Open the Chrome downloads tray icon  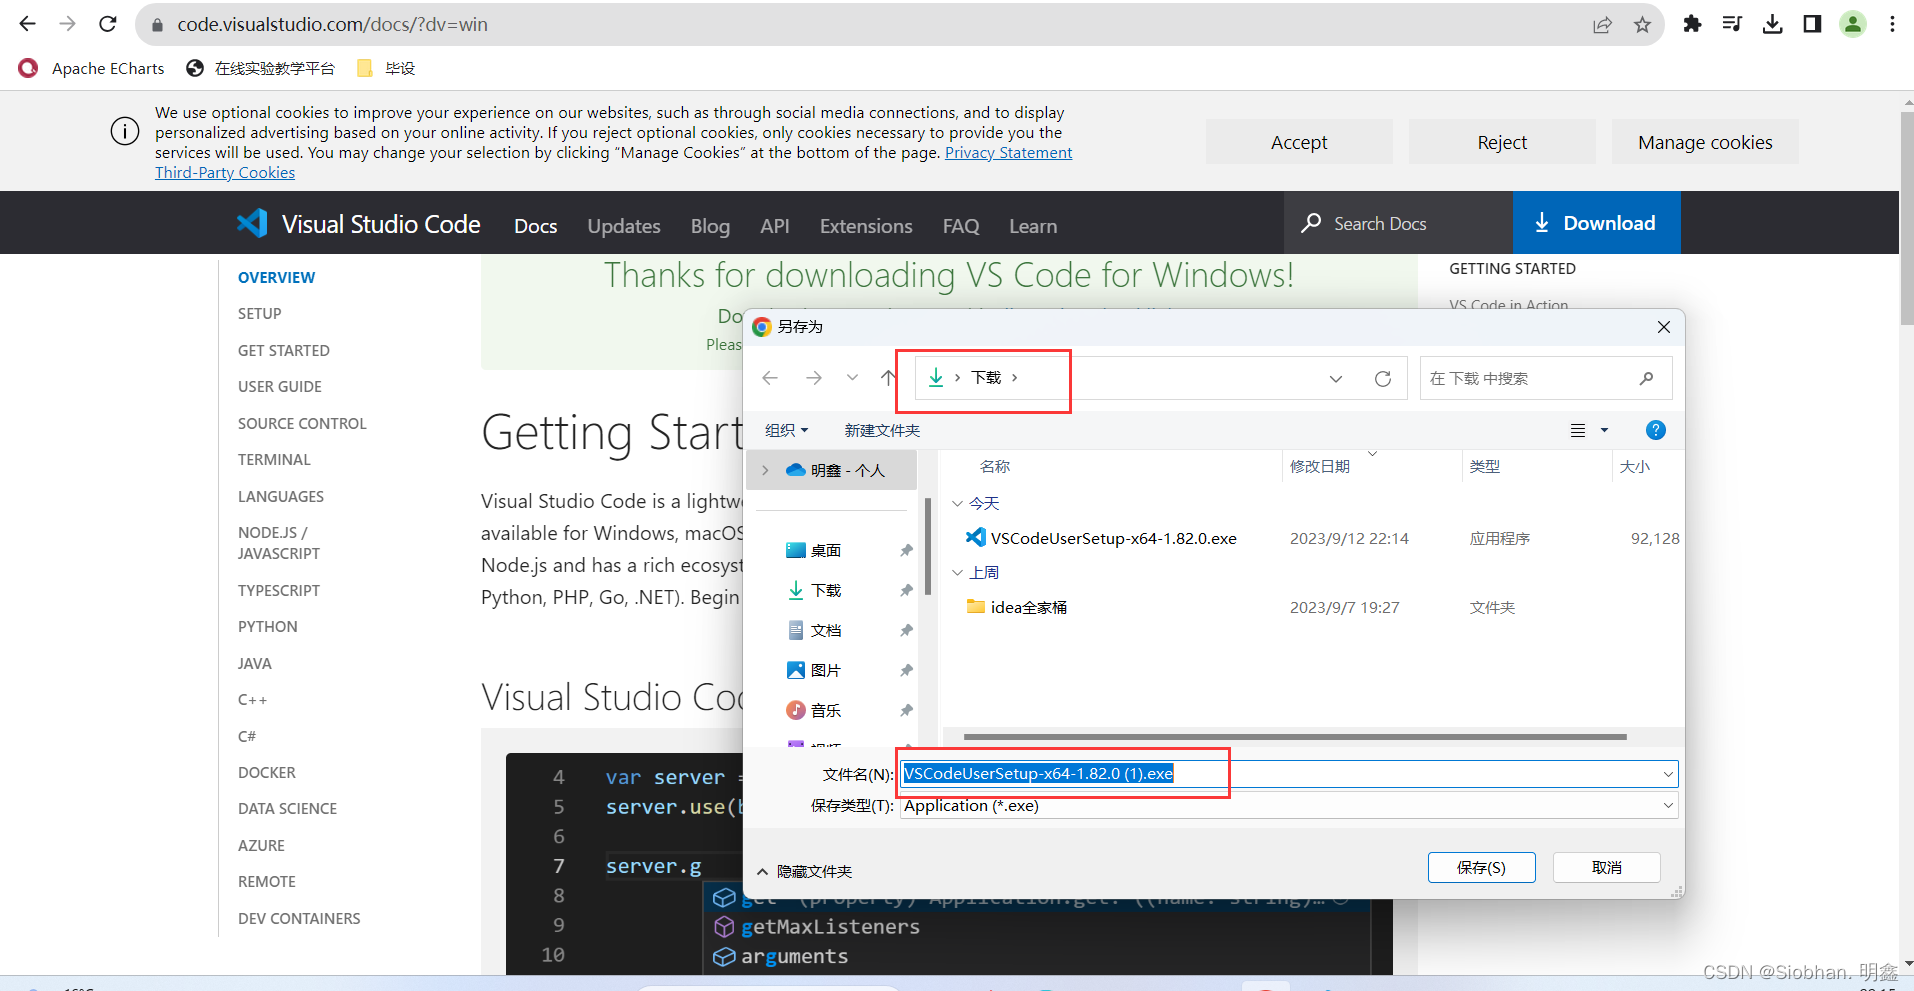coord(1772,24)
